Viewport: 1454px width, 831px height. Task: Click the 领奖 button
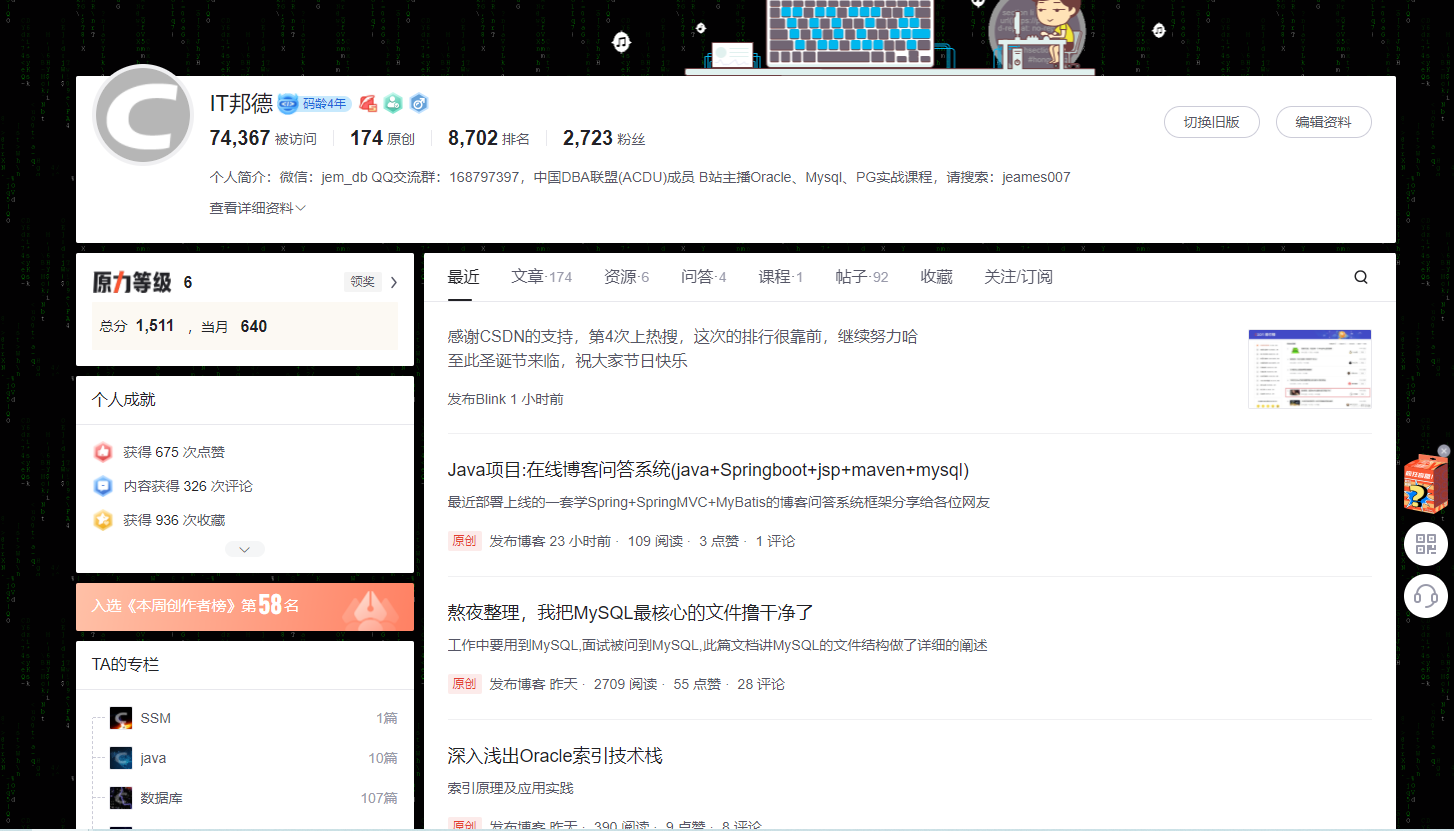coord(362,282)
